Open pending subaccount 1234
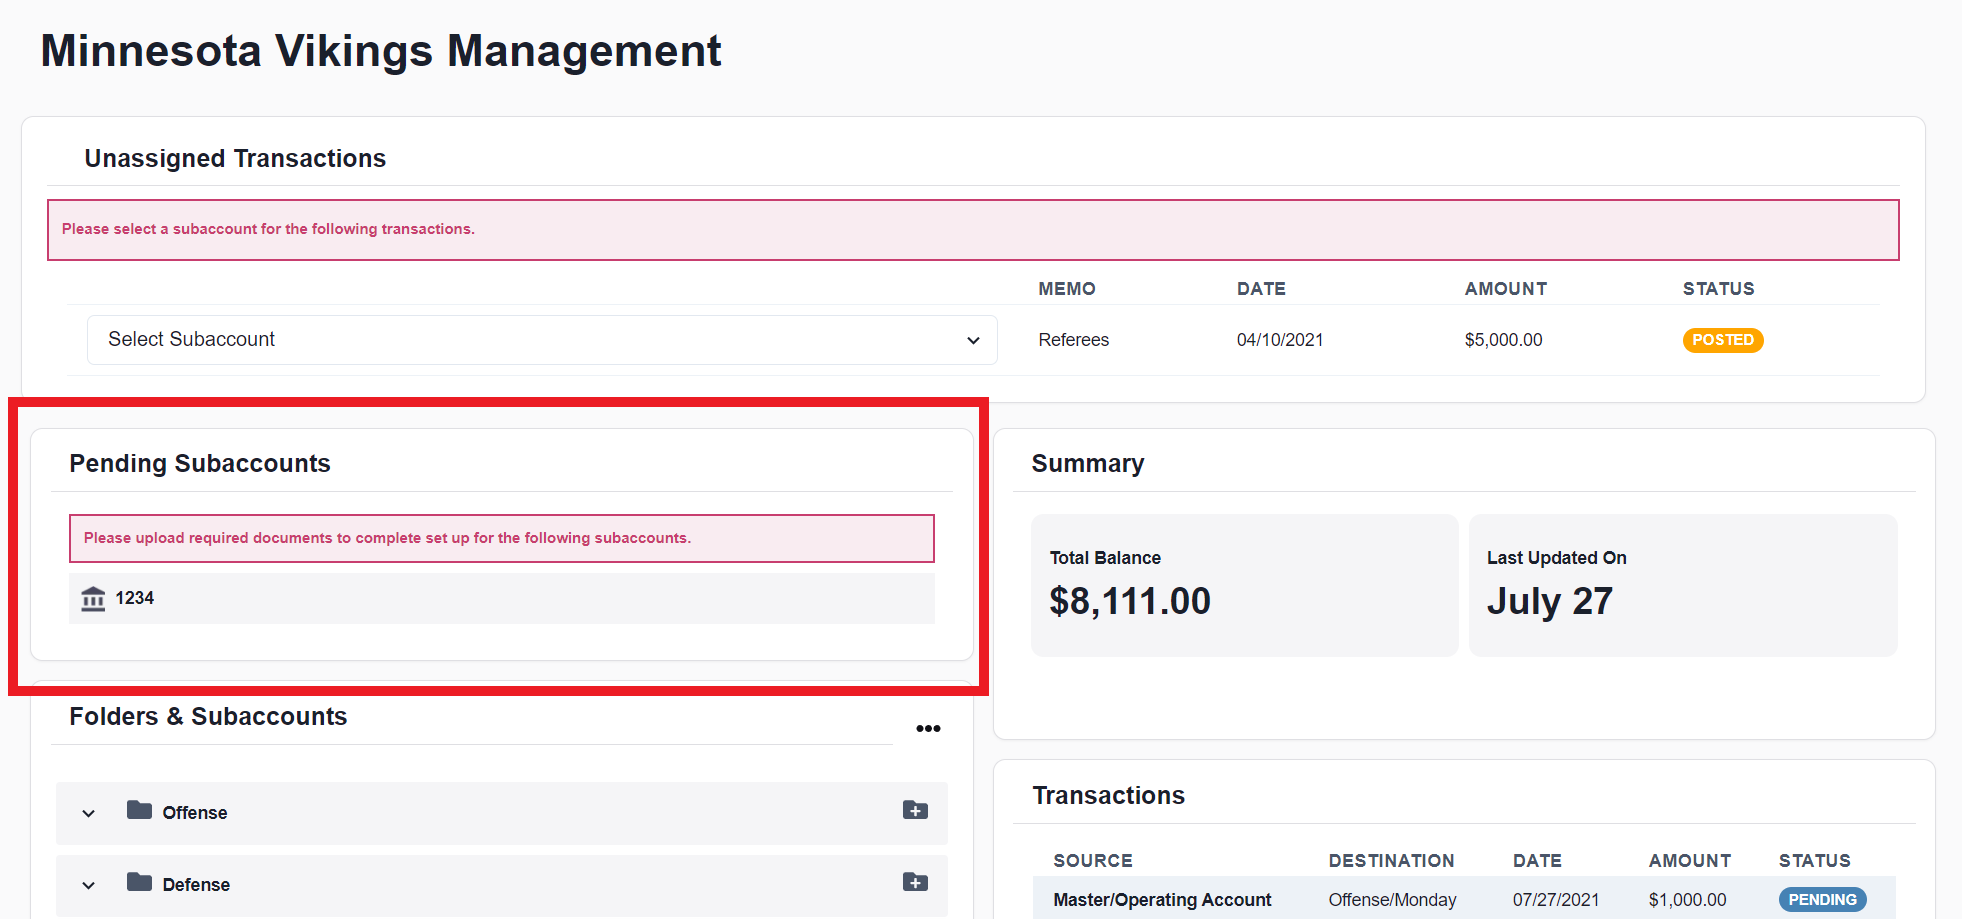 (x=135, y=598)
